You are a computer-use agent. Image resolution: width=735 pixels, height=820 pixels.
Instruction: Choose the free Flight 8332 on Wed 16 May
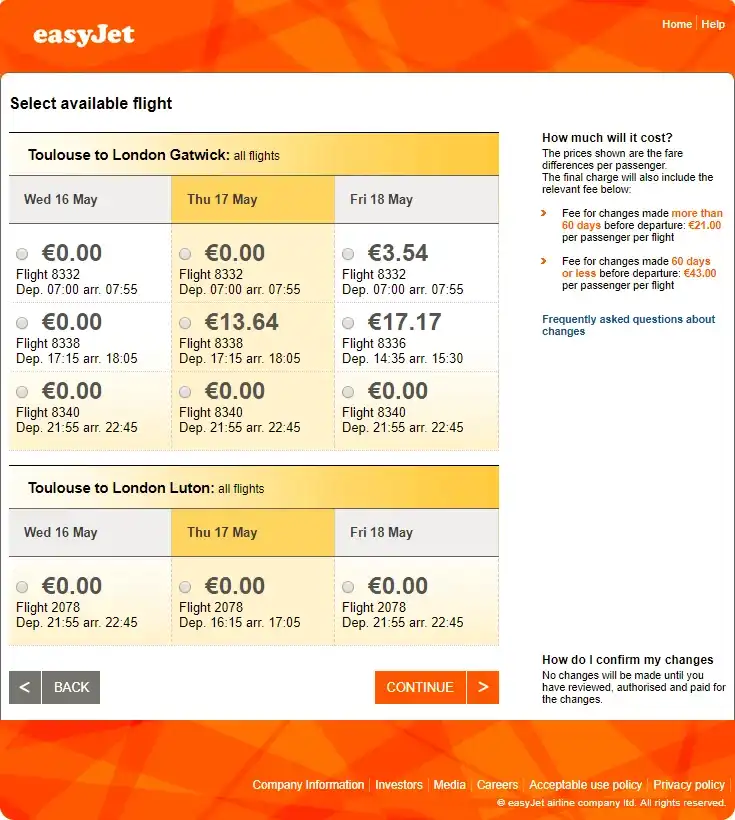23,253
